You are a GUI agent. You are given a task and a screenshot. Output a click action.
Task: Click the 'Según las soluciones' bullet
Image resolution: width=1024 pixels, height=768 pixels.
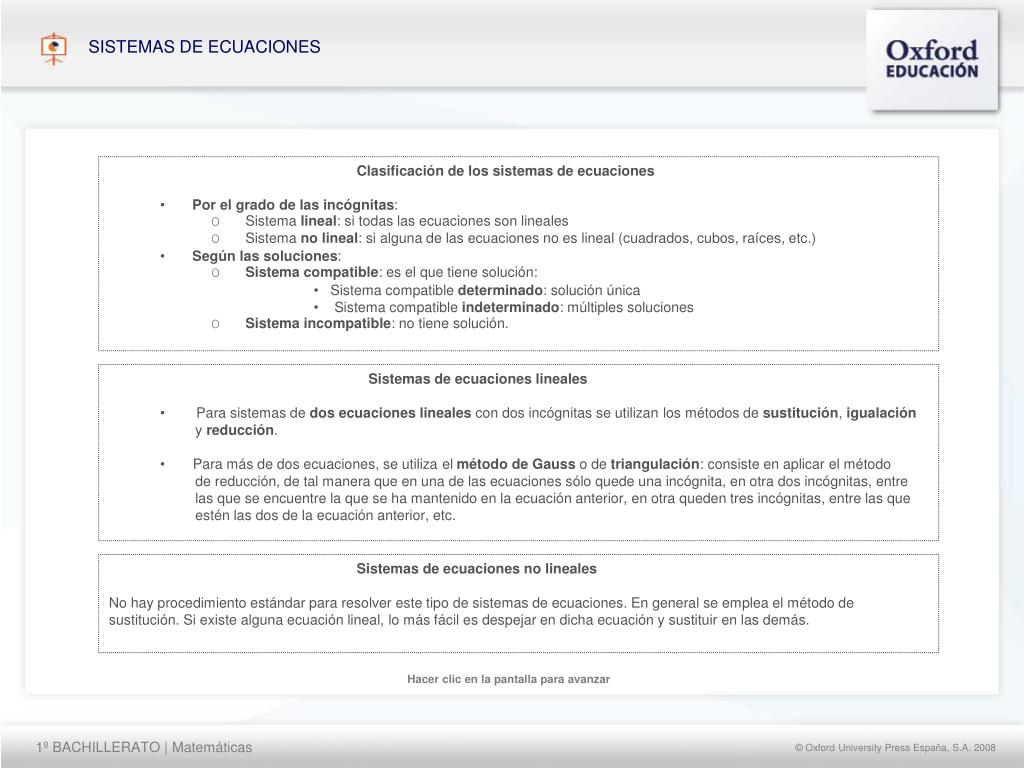point(266,256)
